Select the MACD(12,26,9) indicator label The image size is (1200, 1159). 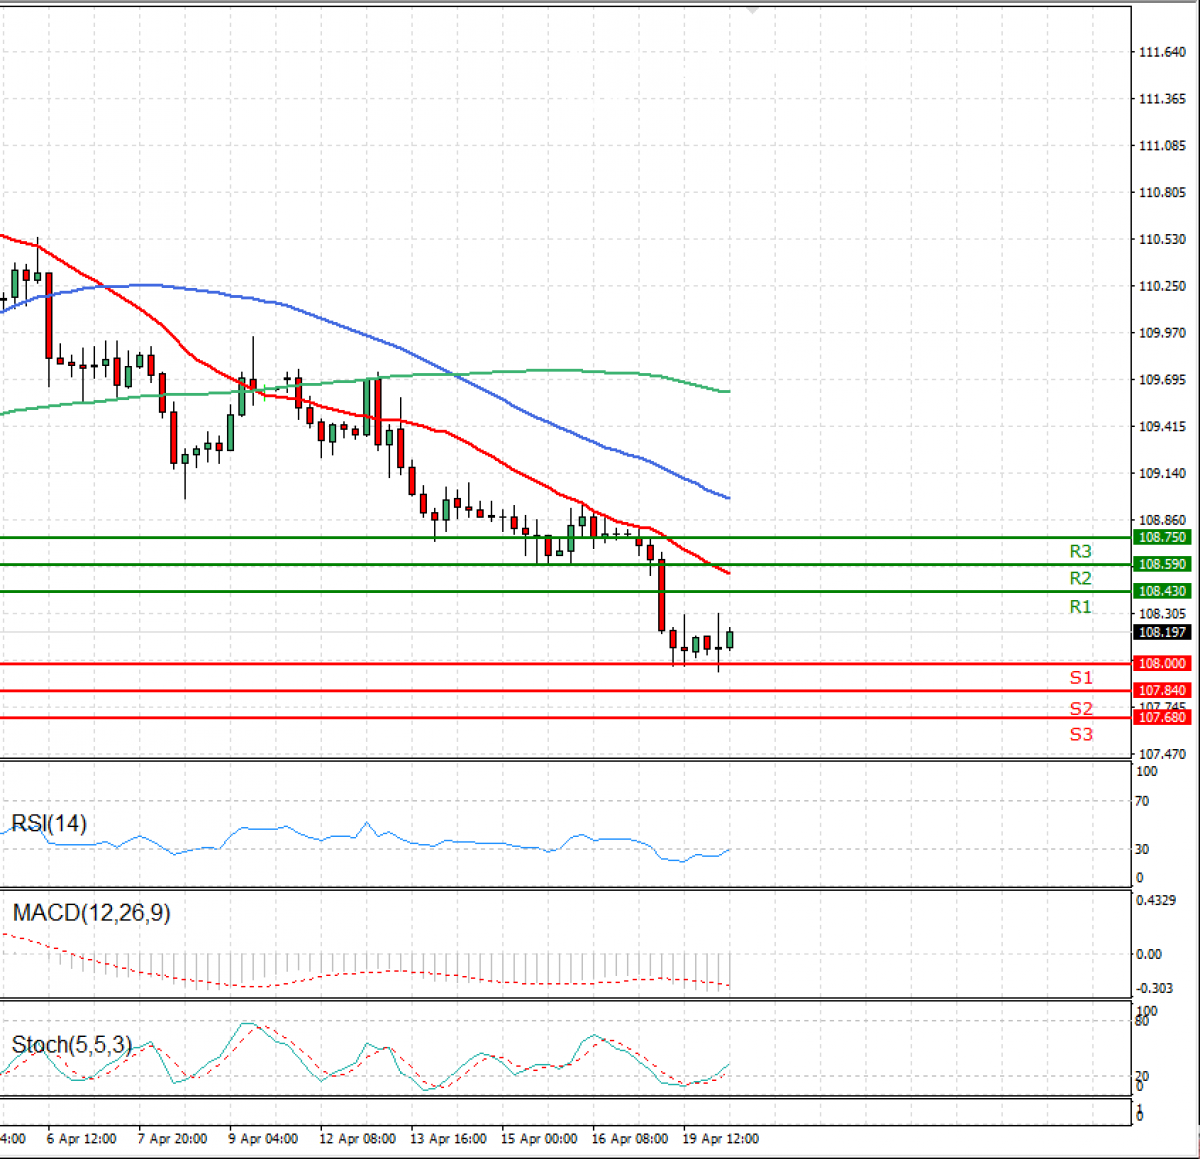(x=91, y=913)
